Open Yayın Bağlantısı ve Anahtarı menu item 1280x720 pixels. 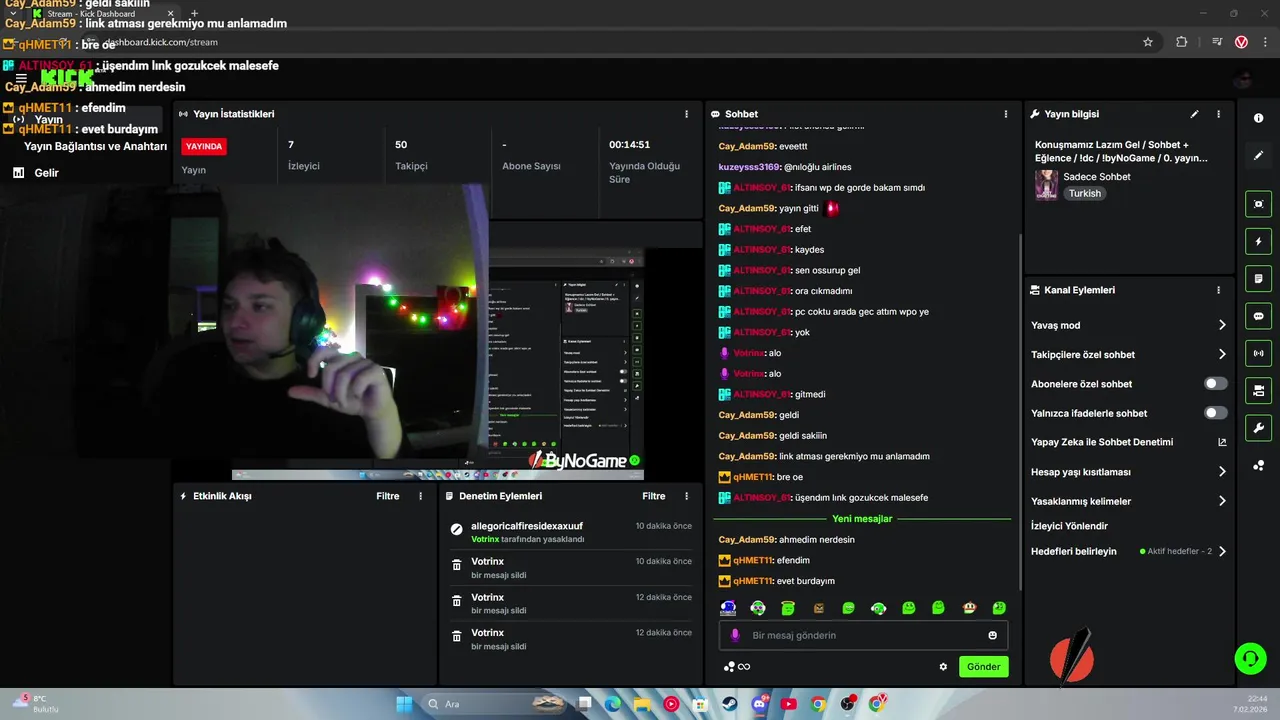coord(95,147)
